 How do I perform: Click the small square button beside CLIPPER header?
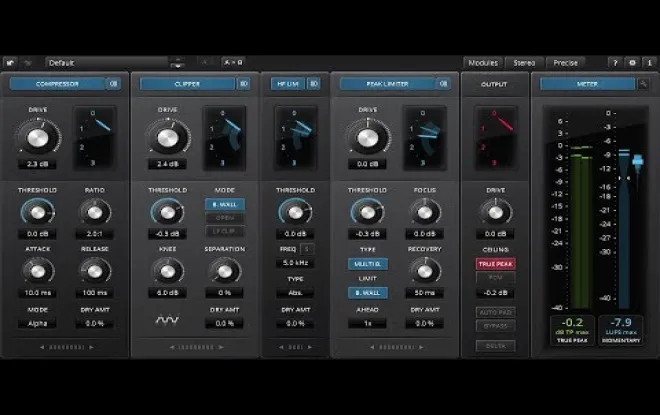[x=244, y=84]
